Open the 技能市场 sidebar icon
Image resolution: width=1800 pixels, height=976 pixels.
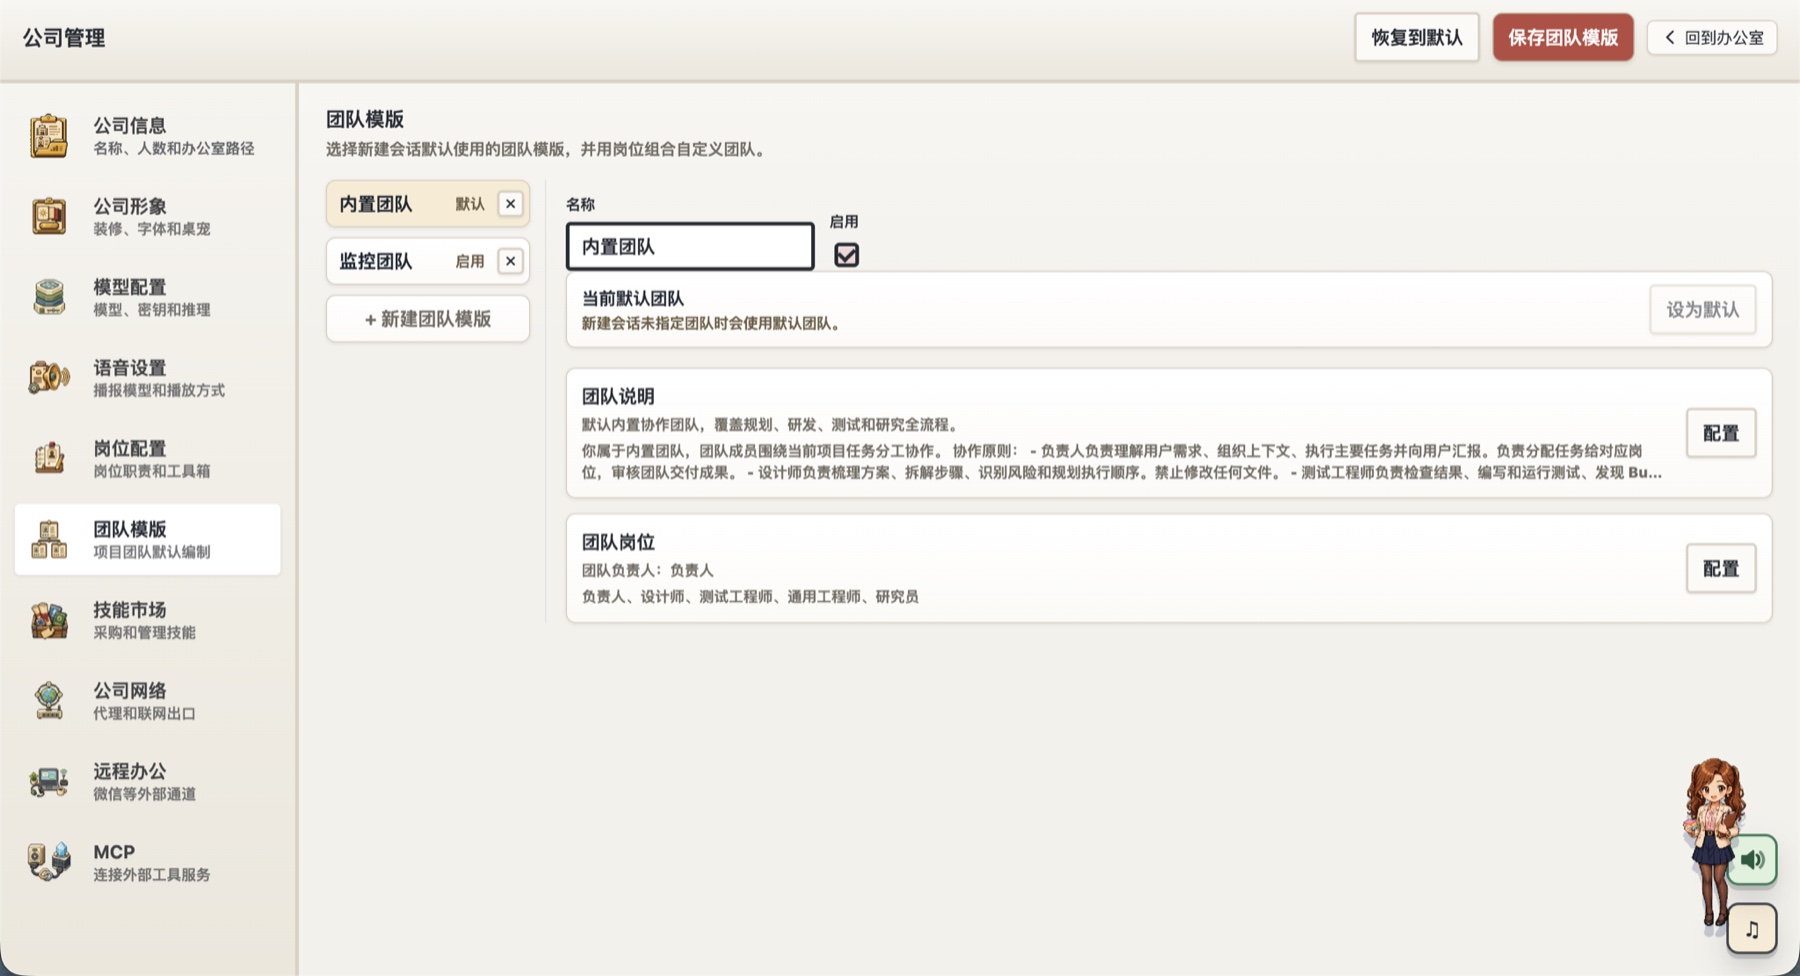(48, 621)
